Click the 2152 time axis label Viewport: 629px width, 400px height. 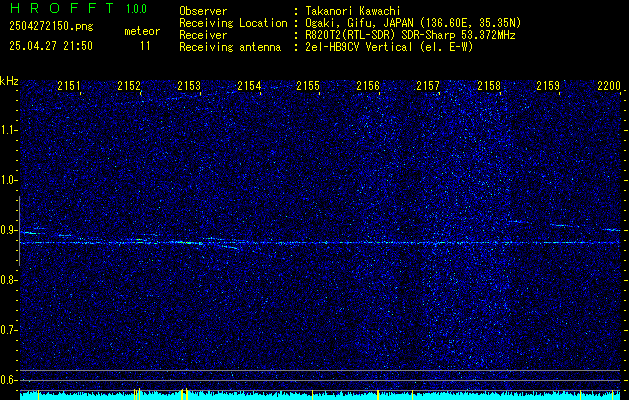(129, 85)
